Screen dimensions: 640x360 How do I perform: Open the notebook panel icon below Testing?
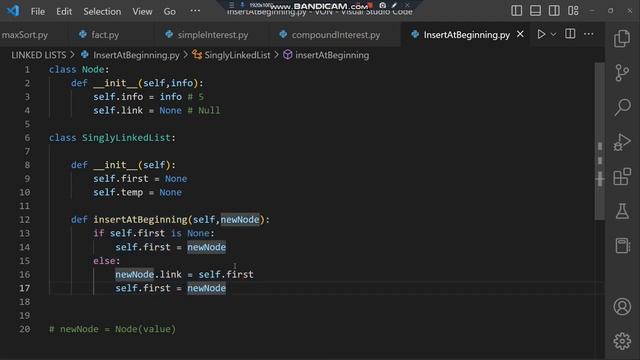tap(622, 245)
